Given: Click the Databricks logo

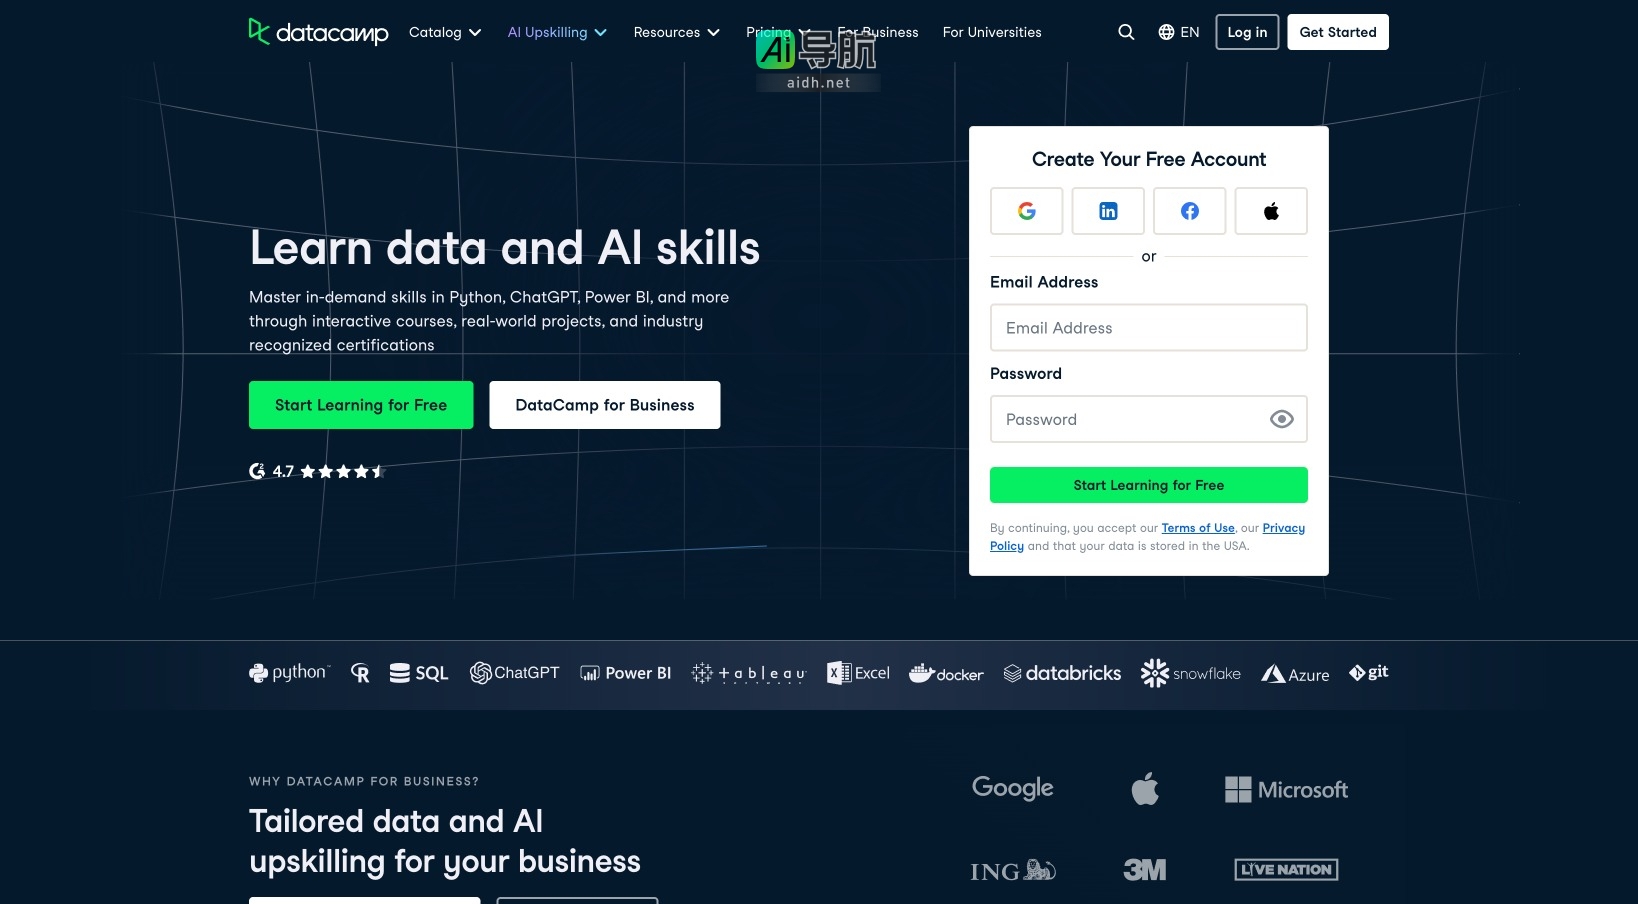Looking at the screenshot, I should tap(1062, 673).
